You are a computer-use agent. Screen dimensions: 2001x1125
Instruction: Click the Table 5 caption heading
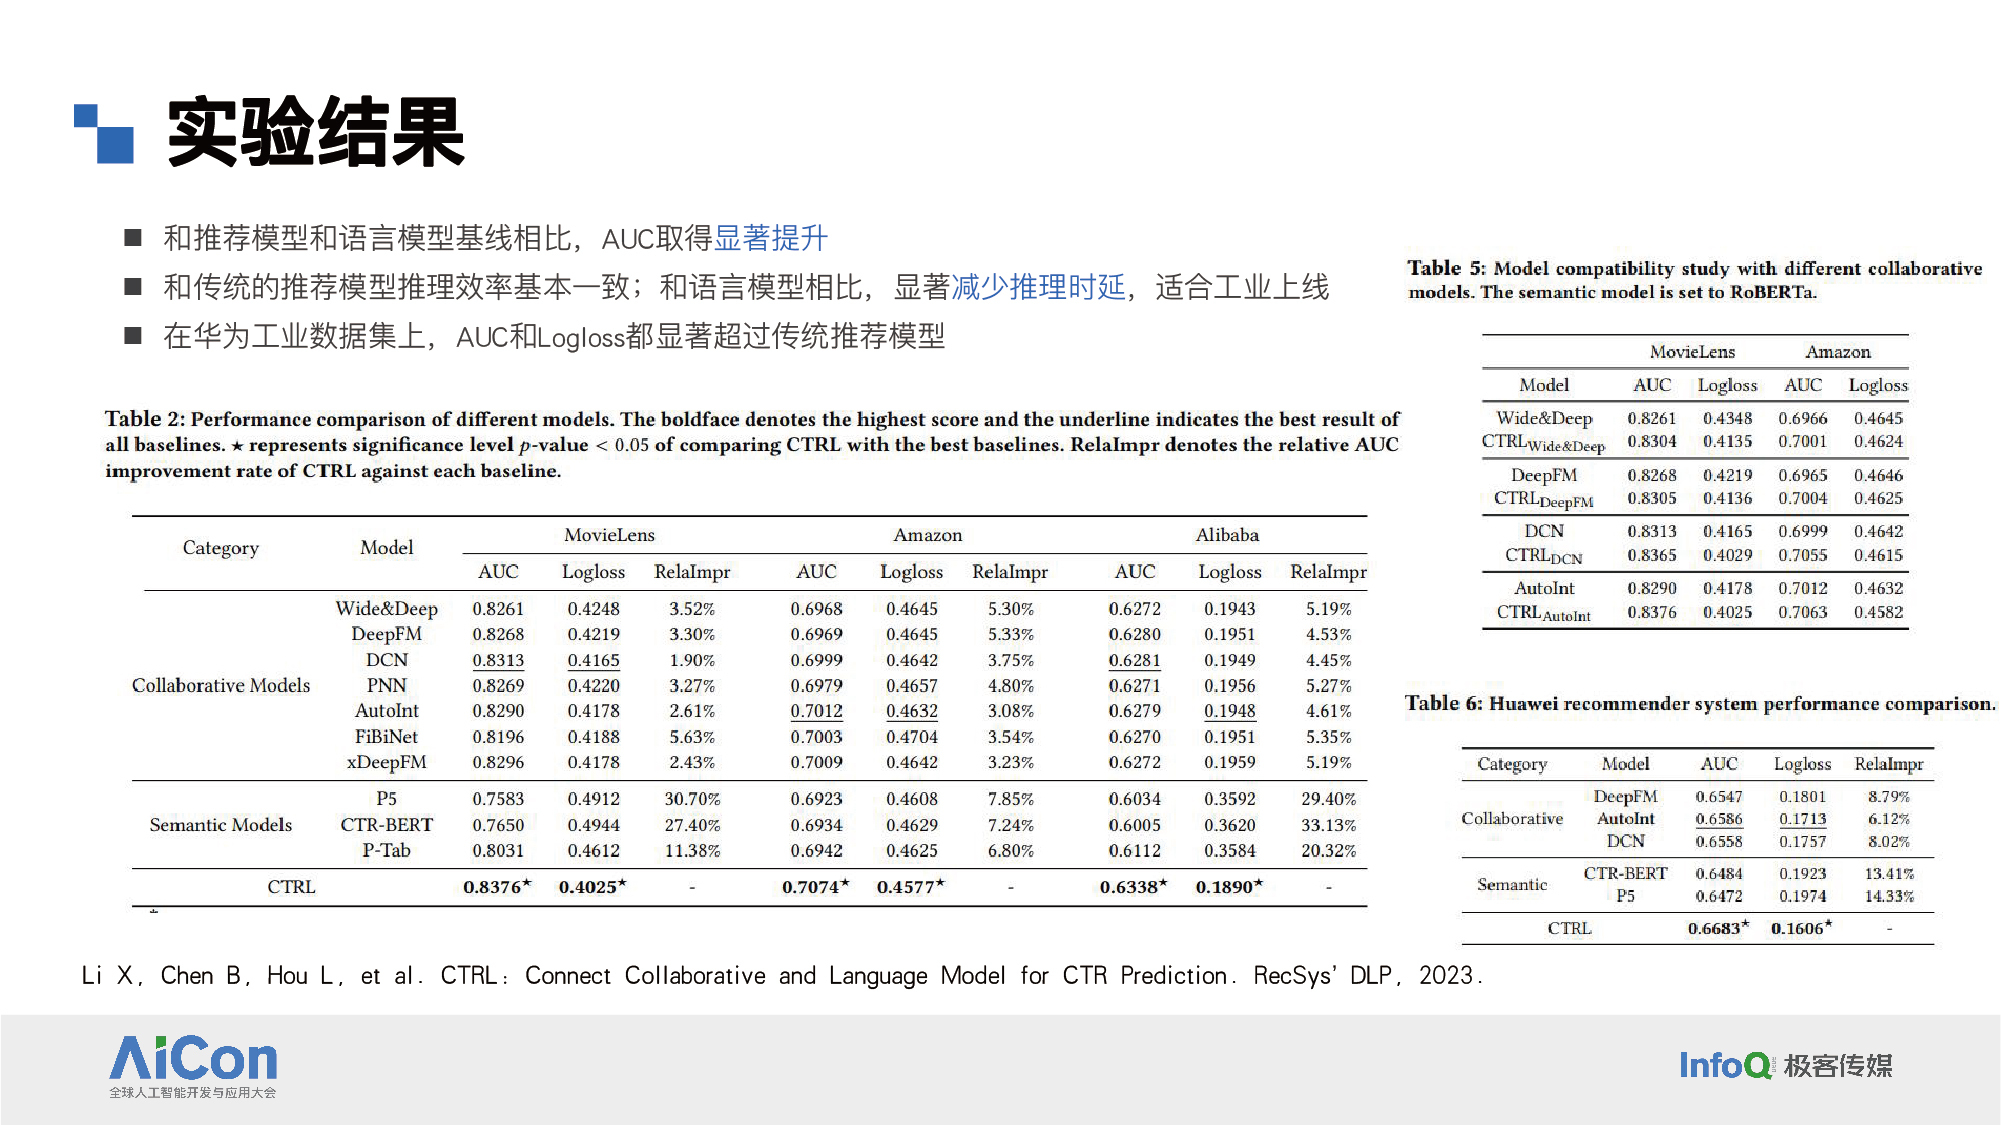[1694, 280]
